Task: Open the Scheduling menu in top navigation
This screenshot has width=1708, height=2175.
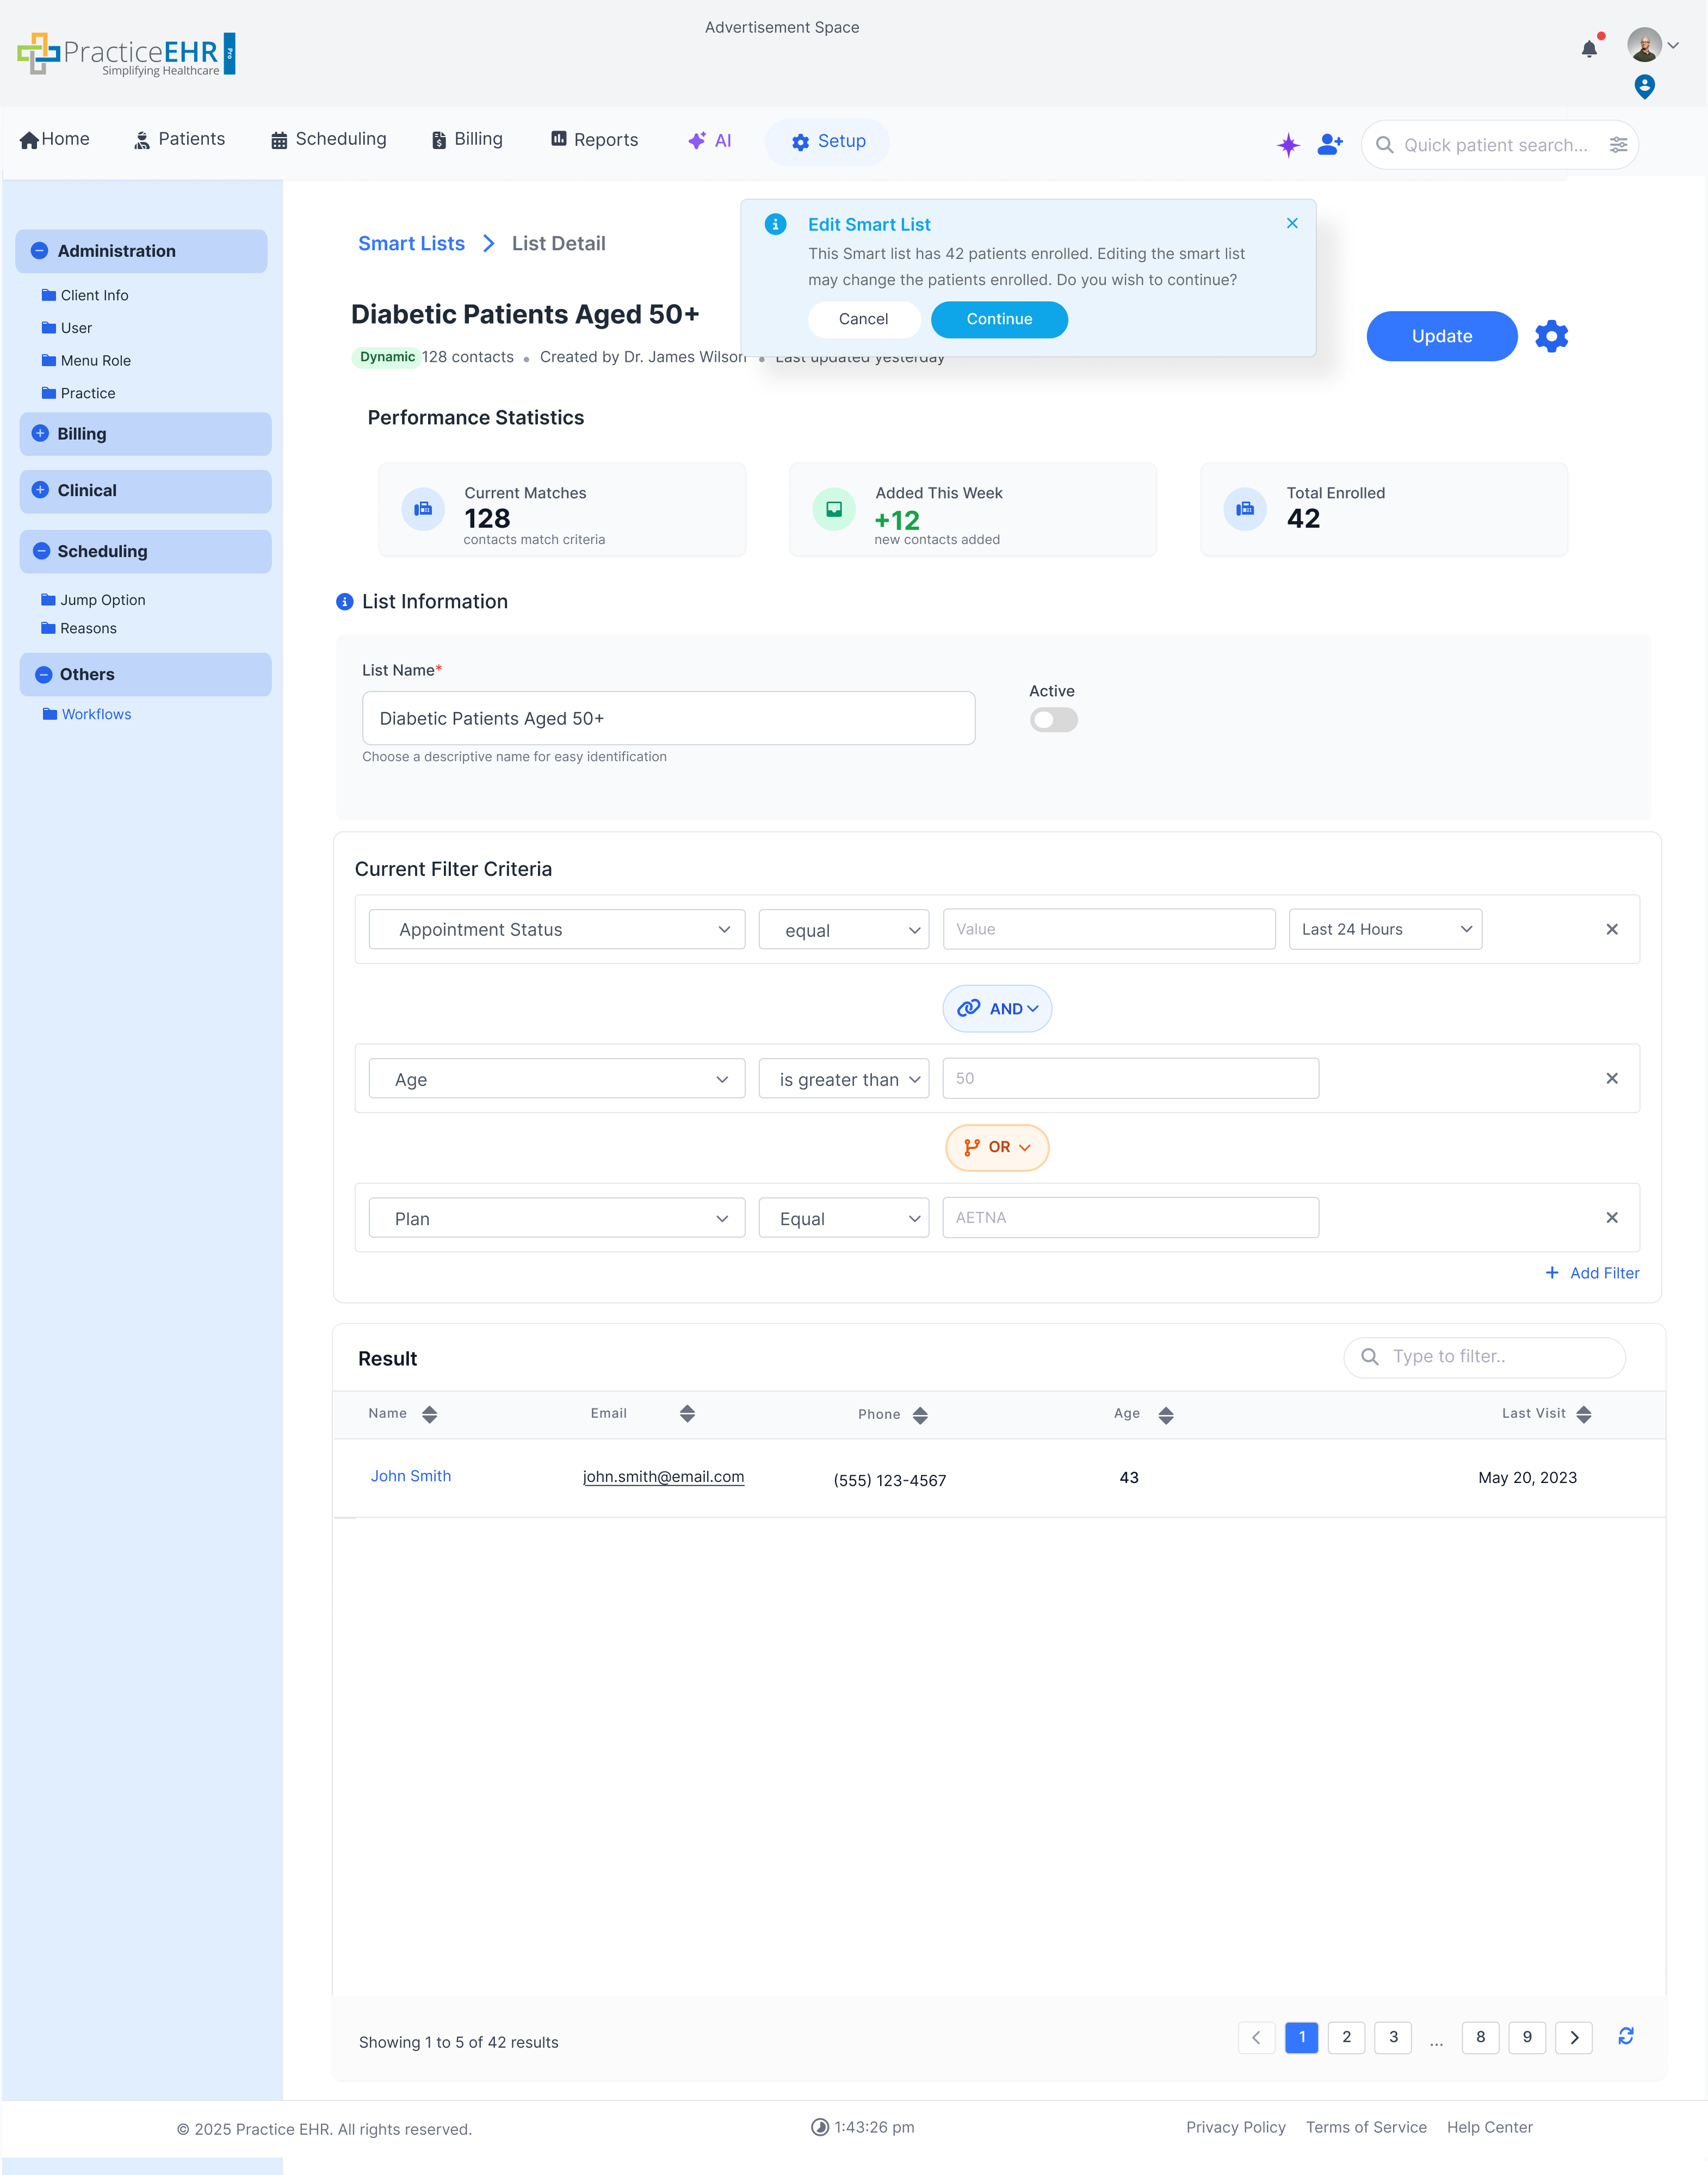Action: point(328,140)
